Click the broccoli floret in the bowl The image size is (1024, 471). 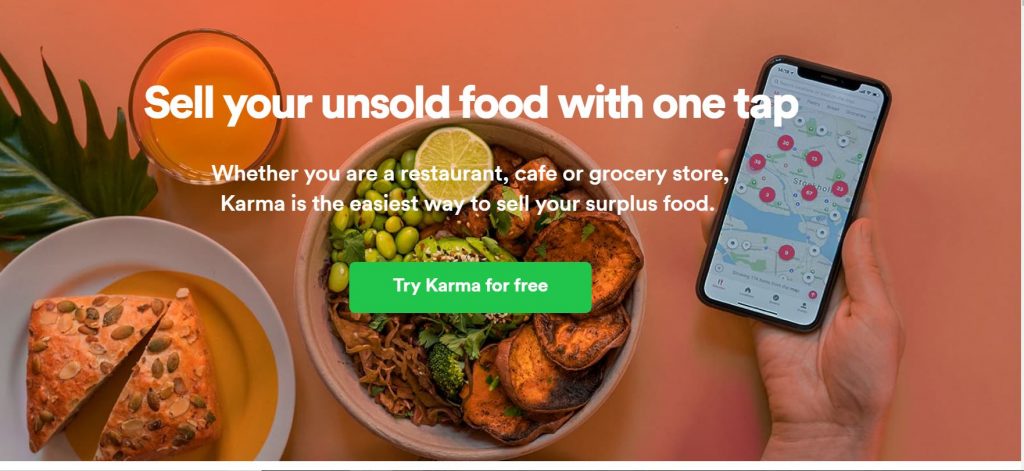pyautogui.click(x=446, y=368)
